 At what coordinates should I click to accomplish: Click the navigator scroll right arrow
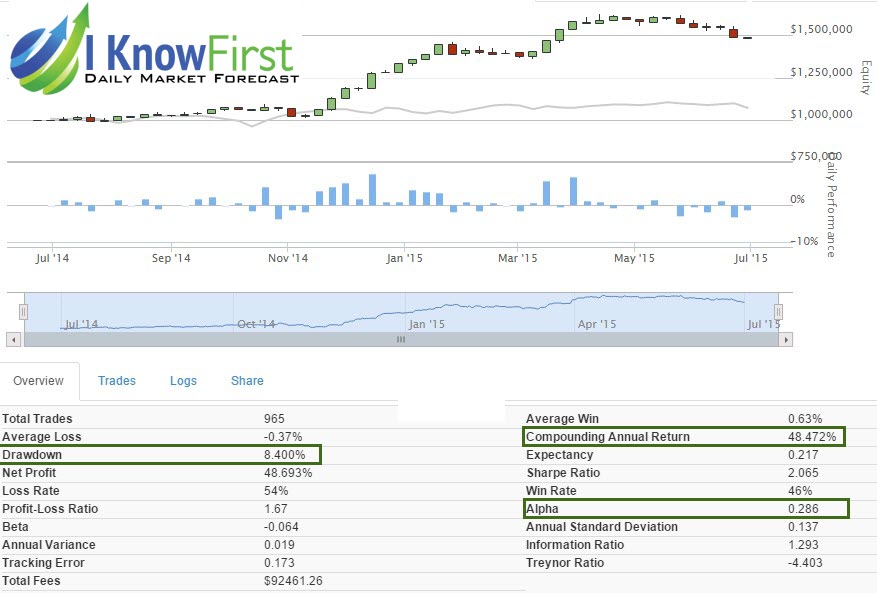785,340
